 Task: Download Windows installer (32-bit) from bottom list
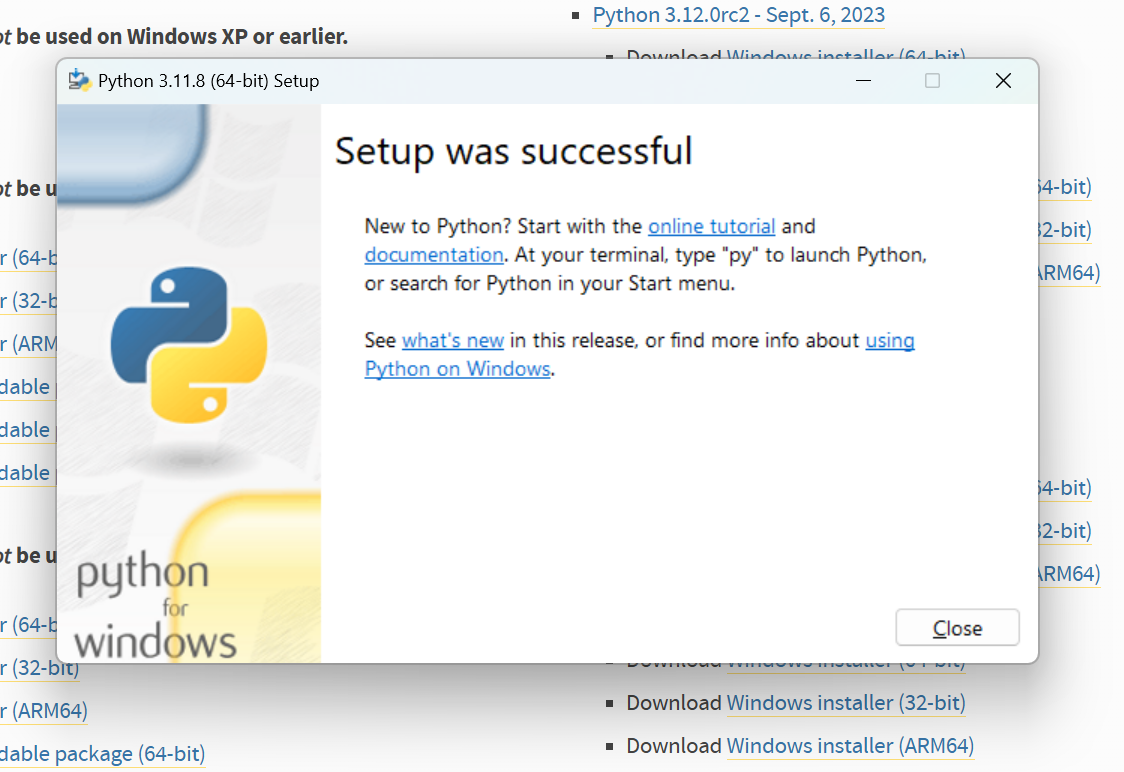pos(846,703)
